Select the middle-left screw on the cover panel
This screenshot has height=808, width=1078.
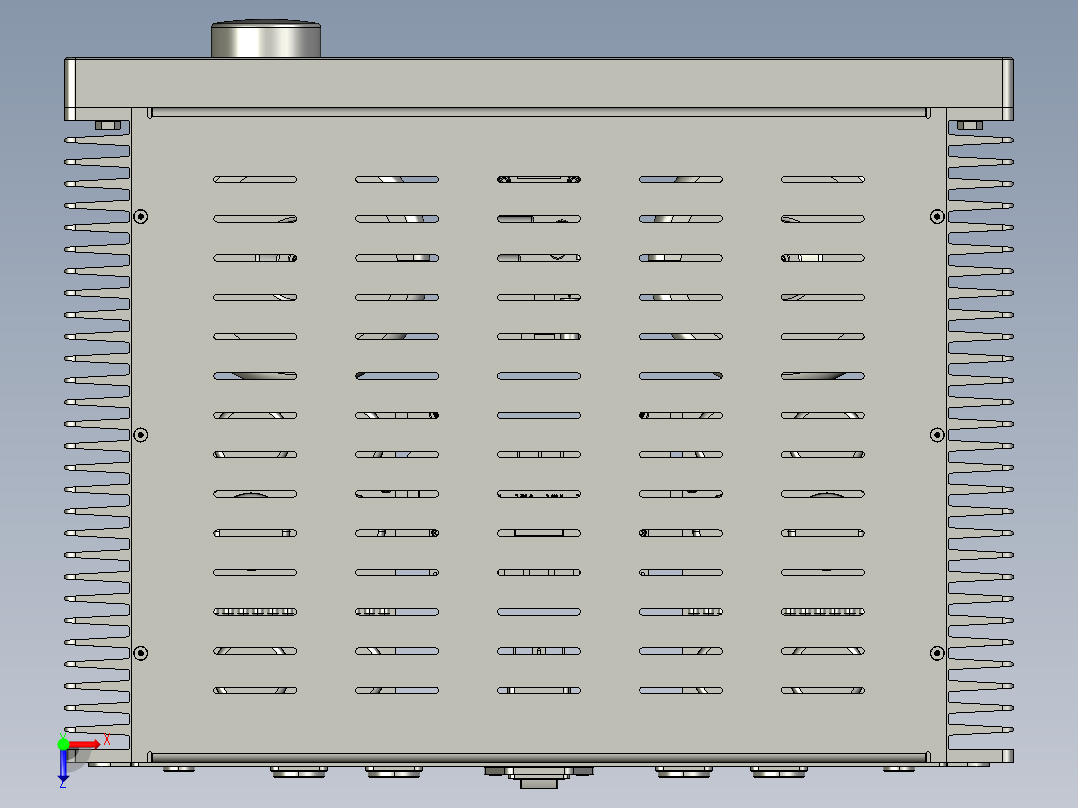click(x=140, y=435)
